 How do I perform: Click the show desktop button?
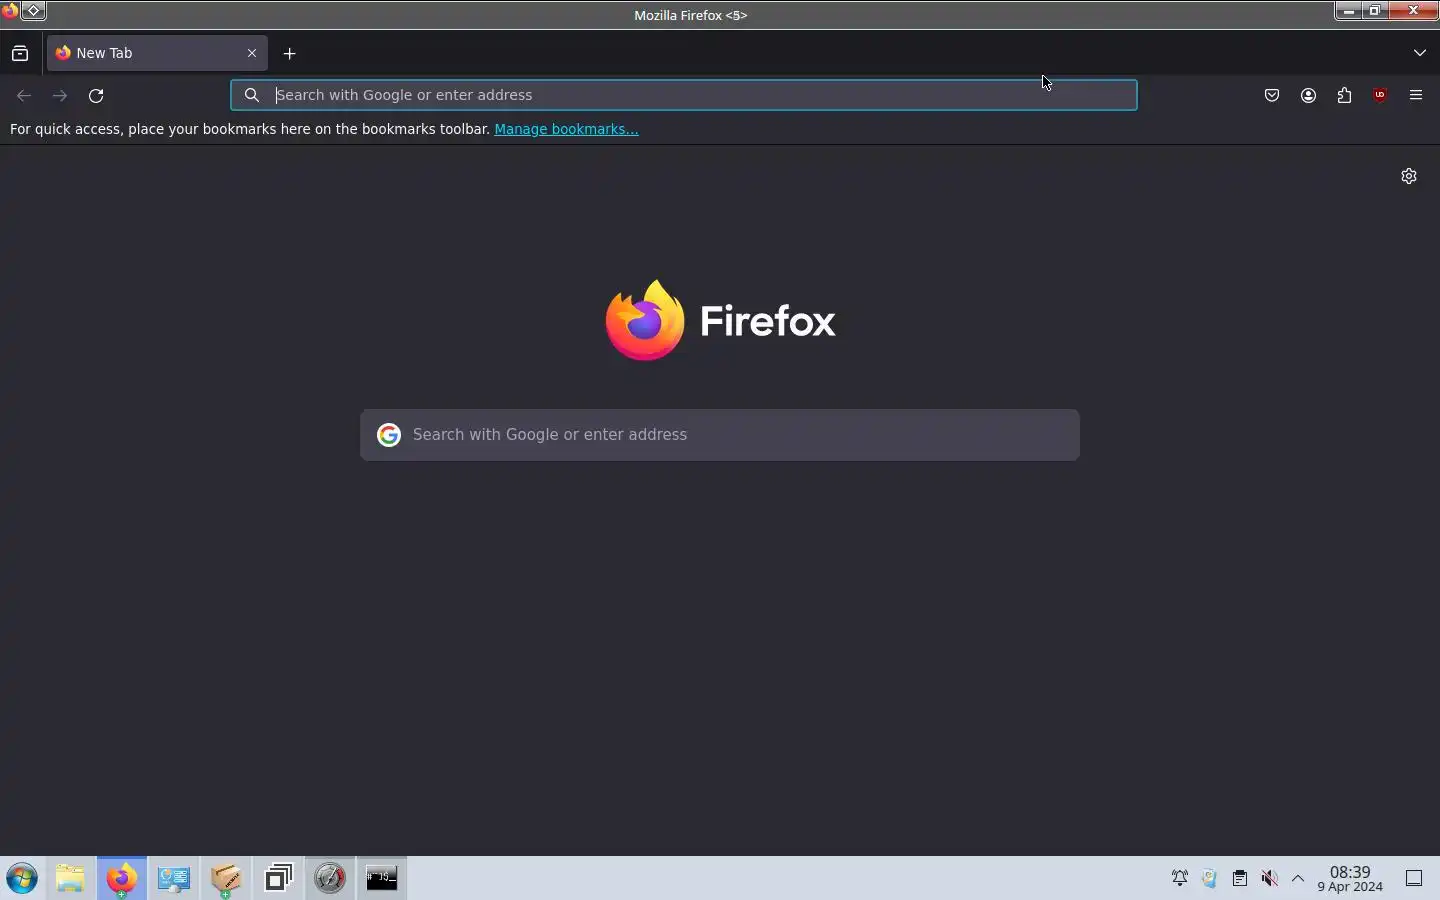pyautogui.click(x=1415, y=879)
